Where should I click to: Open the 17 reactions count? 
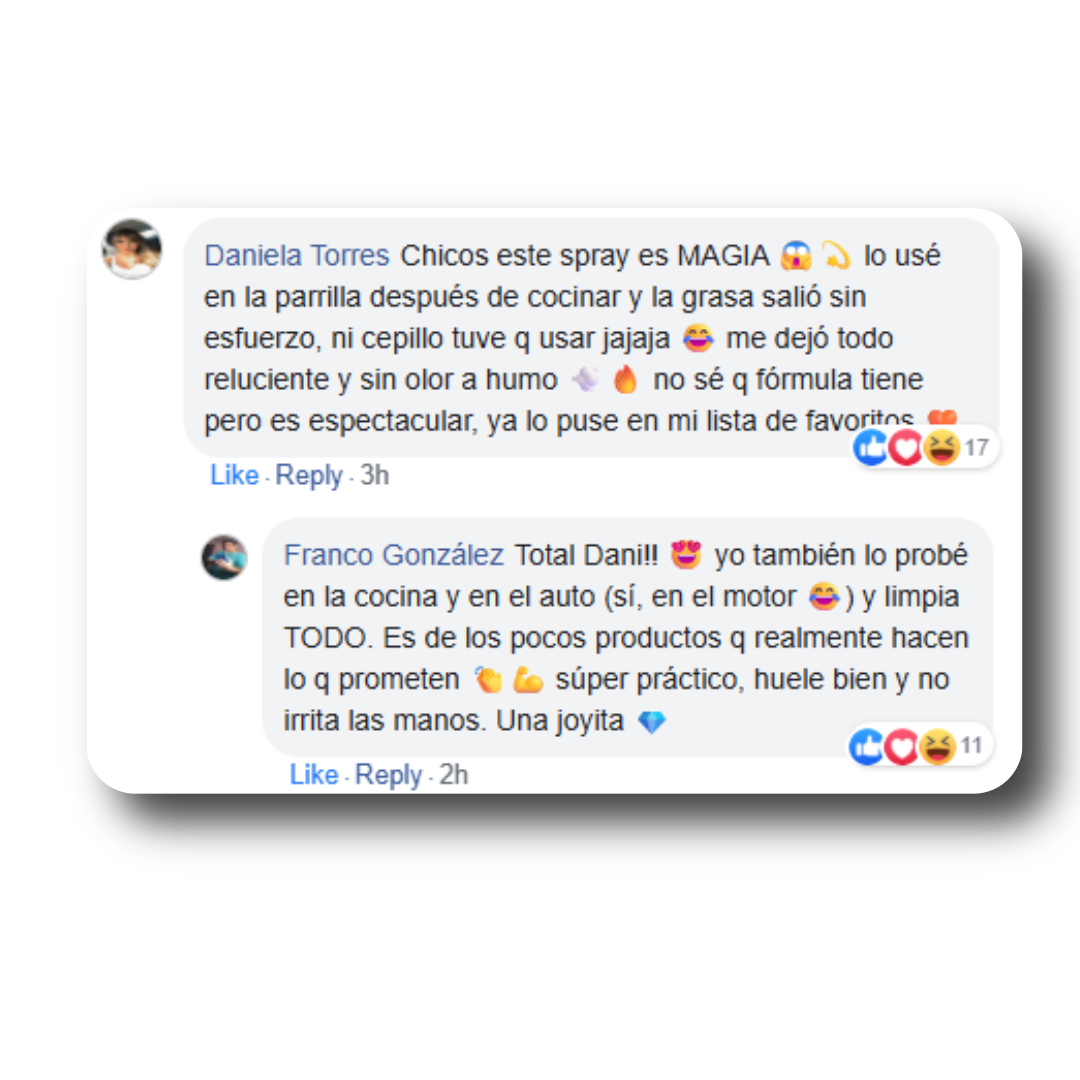976,448
